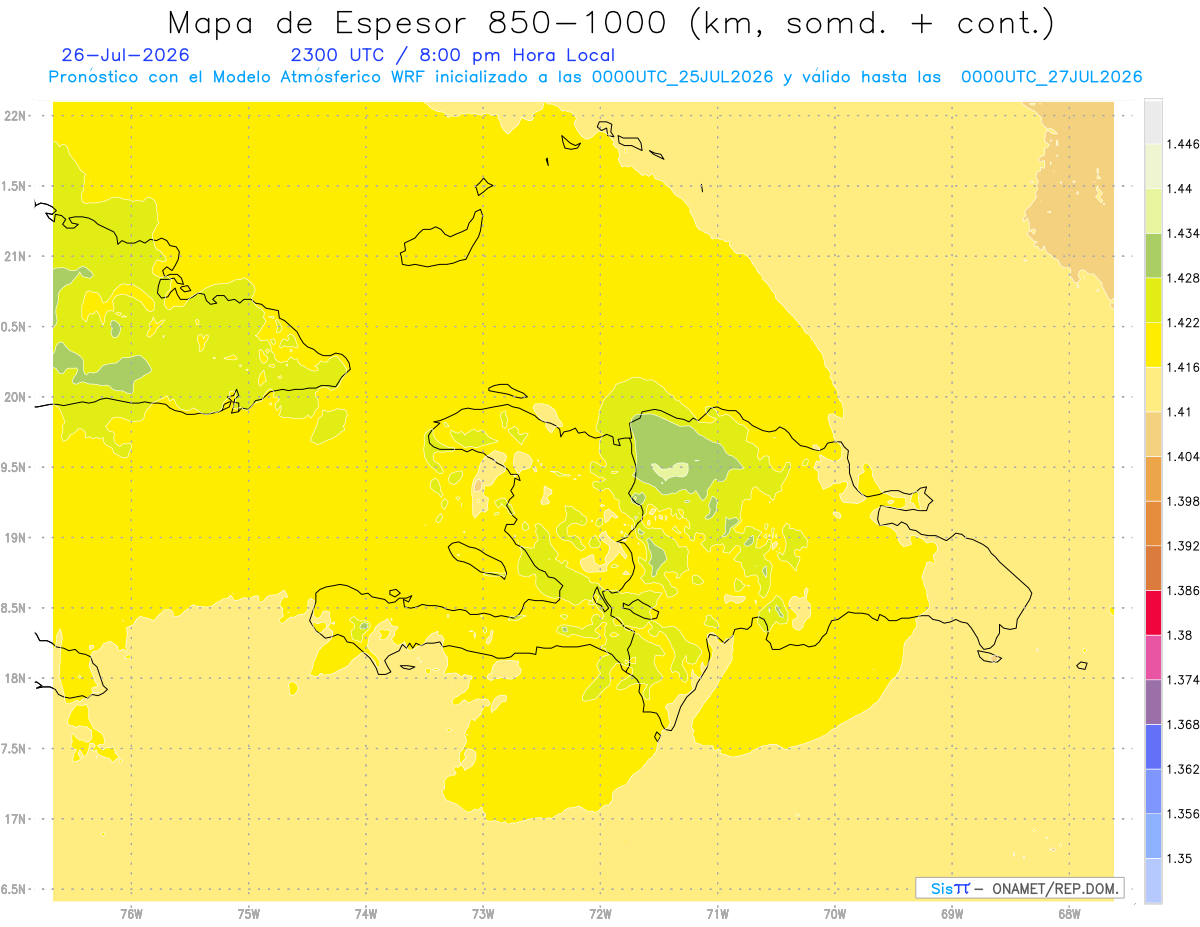Click the latitude label '0.5N'
The height and width of the screenshot is (927, 1200).
15,327
